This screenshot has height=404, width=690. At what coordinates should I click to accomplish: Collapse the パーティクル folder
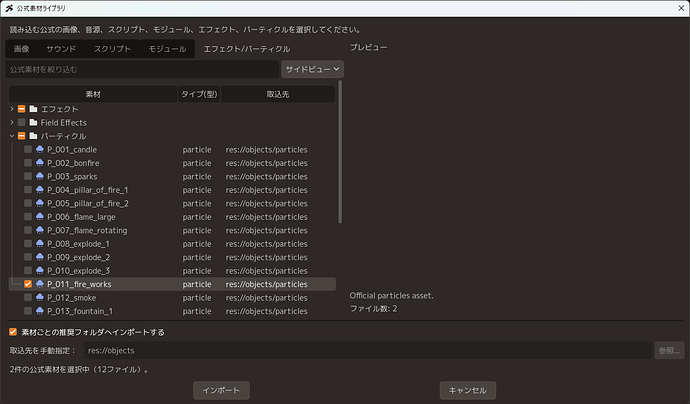coord(12,136)
